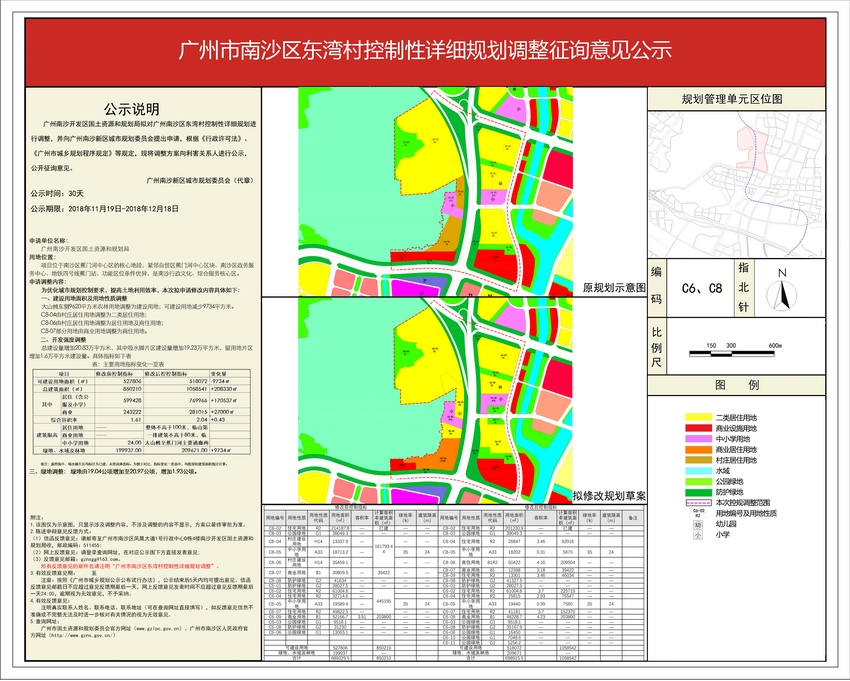Click the +208330㎡ change value
The height and width of the screenshot is (681, 850).
click(x=224, y=389)
